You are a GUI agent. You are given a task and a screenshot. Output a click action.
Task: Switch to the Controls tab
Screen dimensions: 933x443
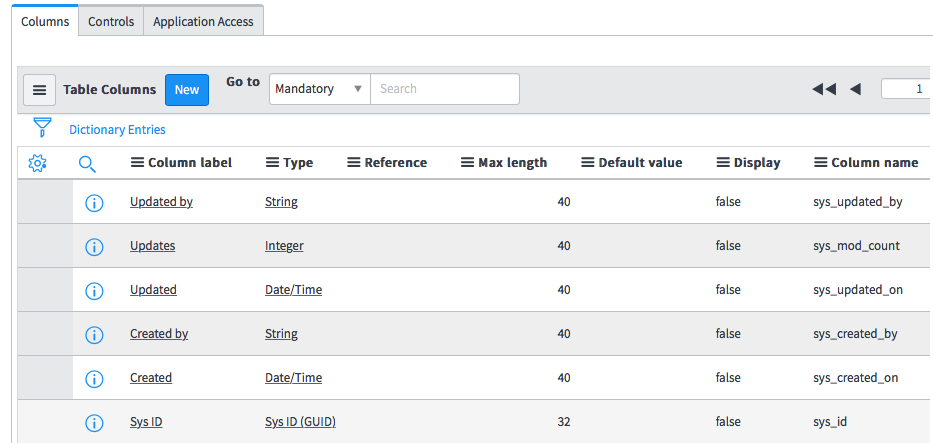tap(111, 21)
